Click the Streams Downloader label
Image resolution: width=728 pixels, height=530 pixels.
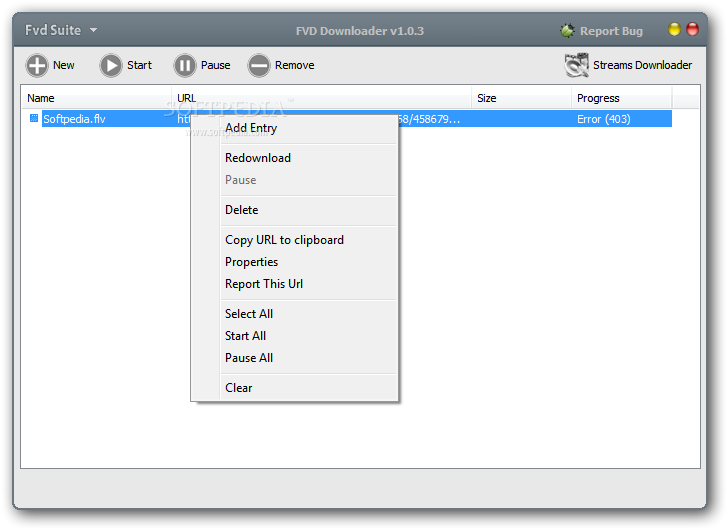coord(642,65)
